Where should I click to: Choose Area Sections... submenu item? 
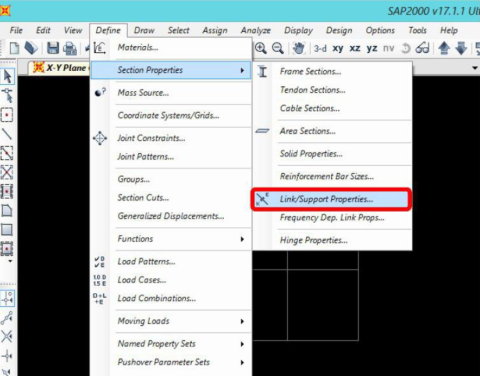tap(332, 131)
